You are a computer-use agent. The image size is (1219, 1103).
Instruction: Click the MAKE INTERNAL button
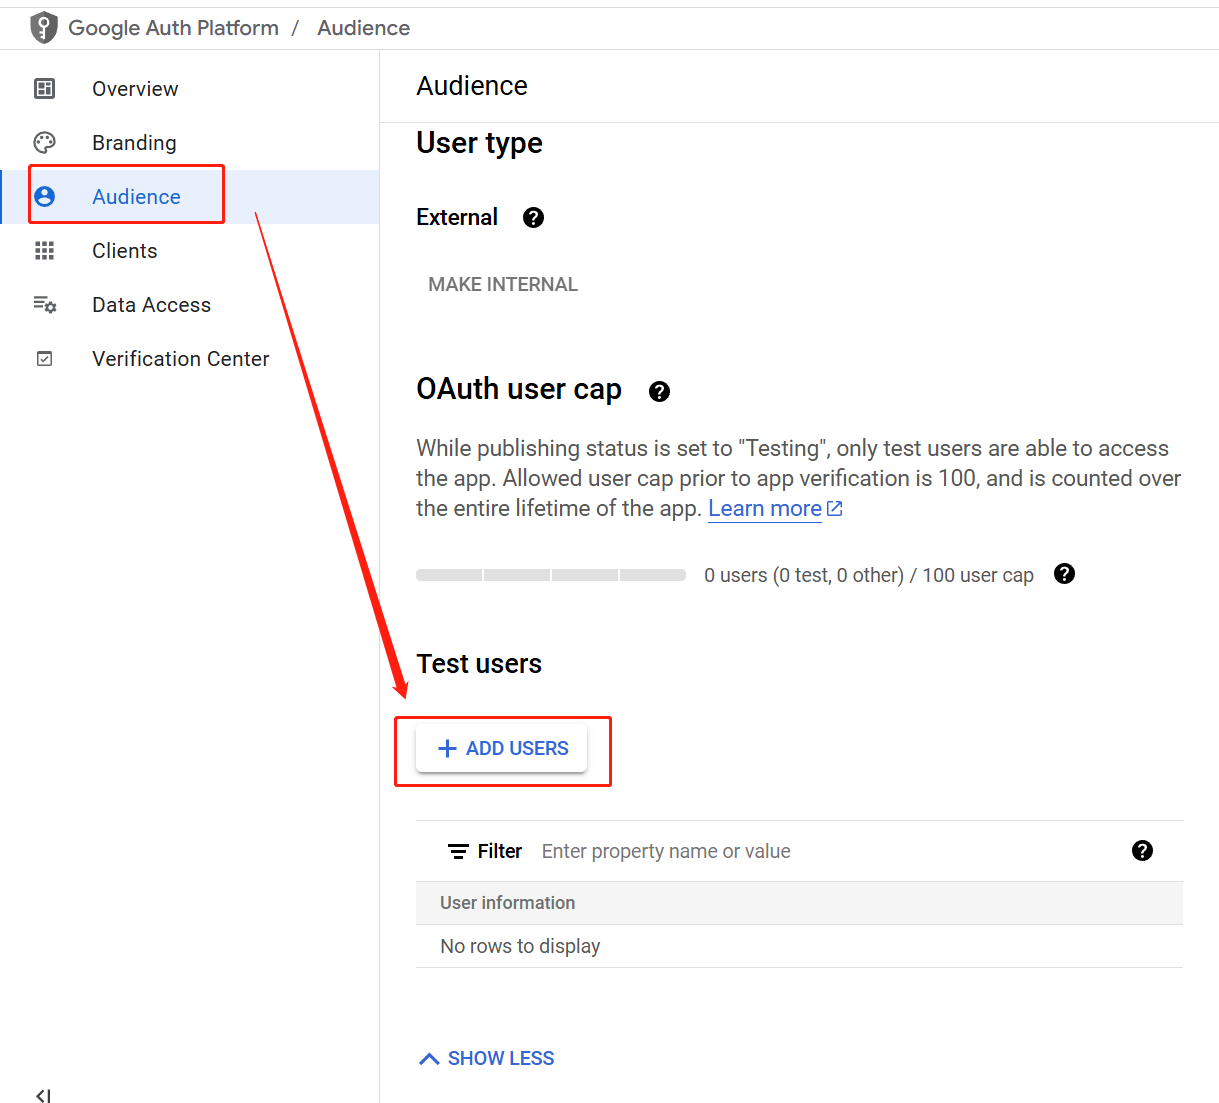pos(503,284)
